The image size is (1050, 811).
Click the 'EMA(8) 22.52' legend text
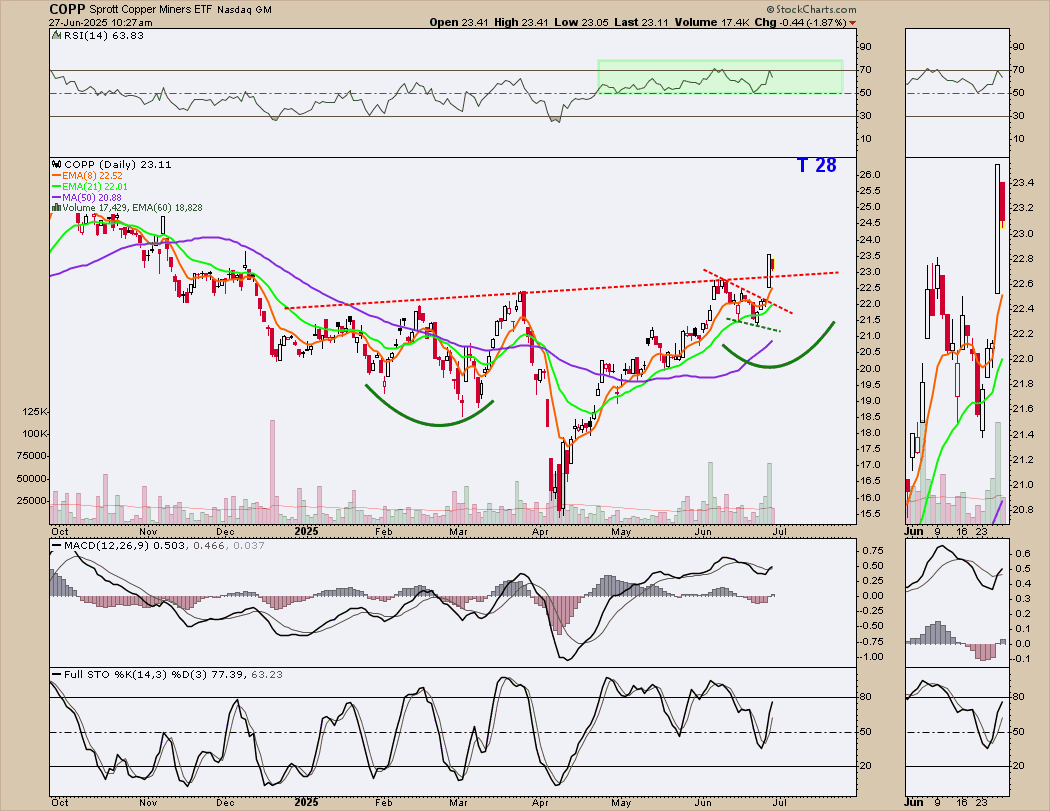pyautogui.click(x=92, y=175)
